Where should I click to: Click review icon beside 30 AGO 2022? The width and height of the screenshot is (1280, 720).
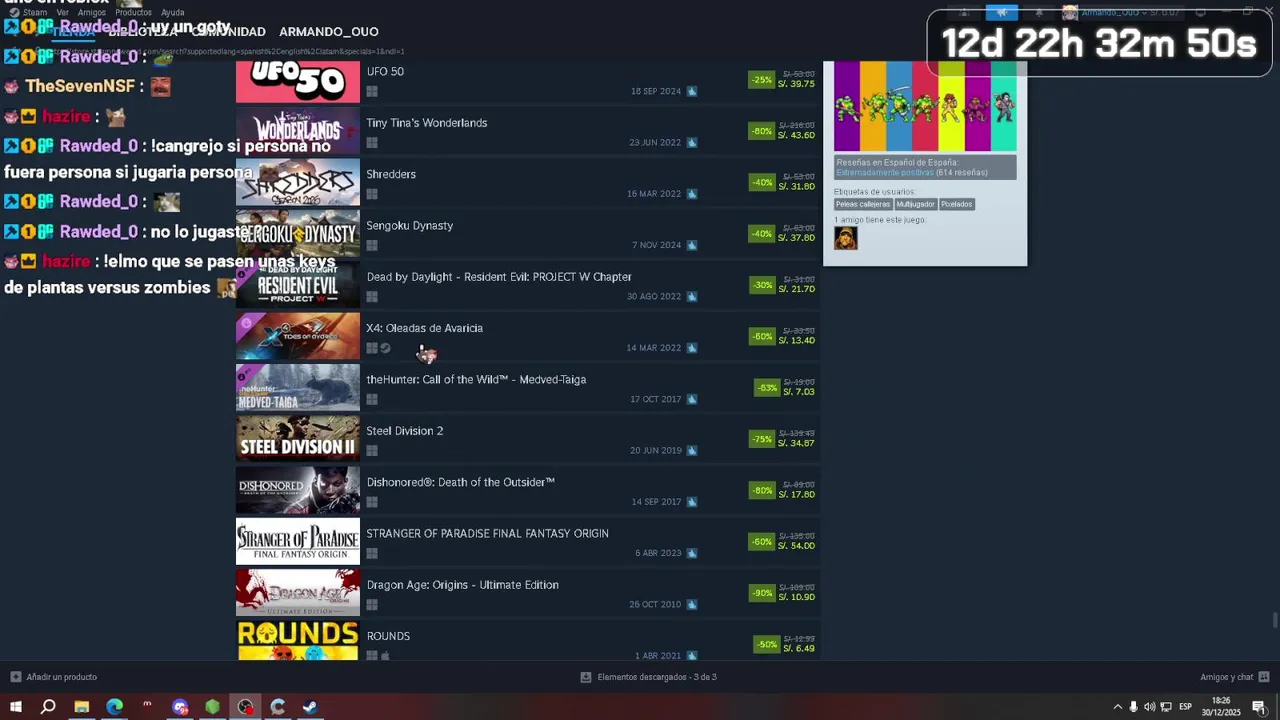(692, 297)
